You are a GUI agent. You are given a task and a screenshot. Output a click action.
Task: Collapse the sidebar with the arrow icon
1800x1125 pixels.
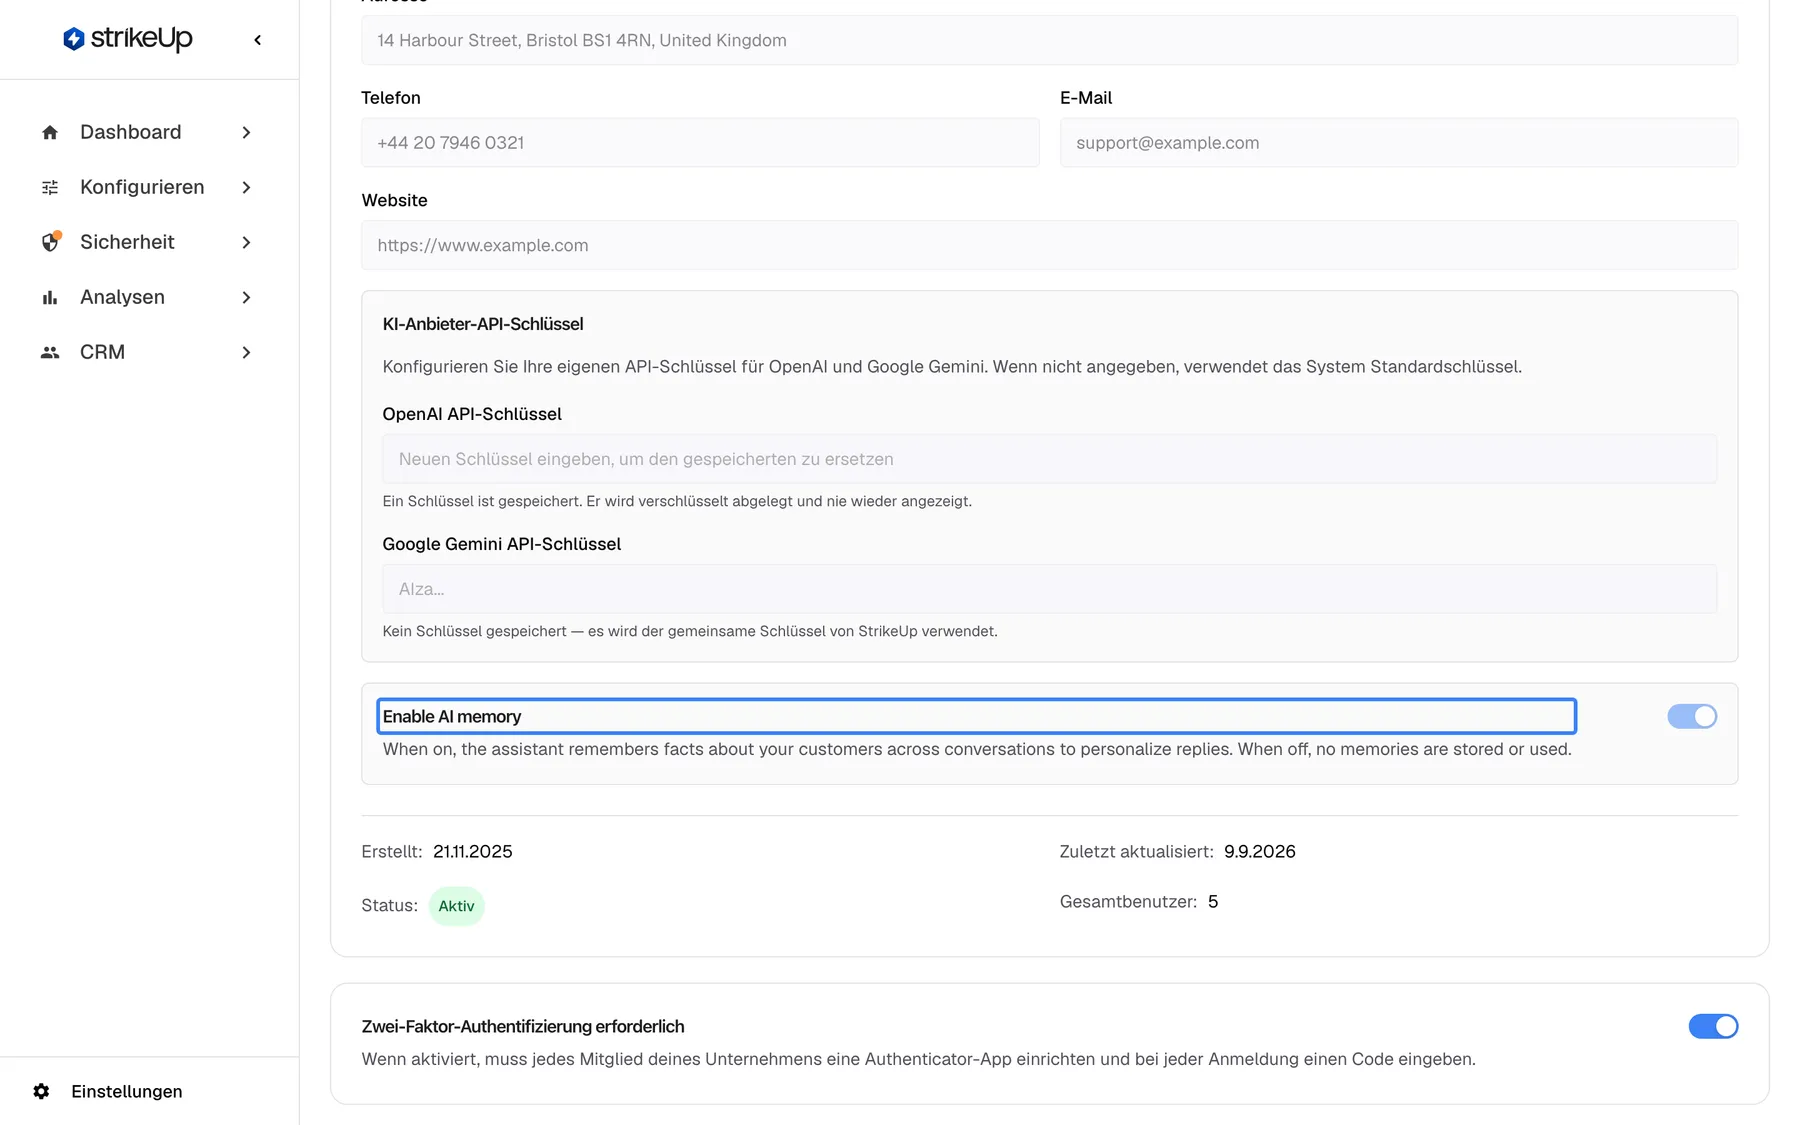258,40
